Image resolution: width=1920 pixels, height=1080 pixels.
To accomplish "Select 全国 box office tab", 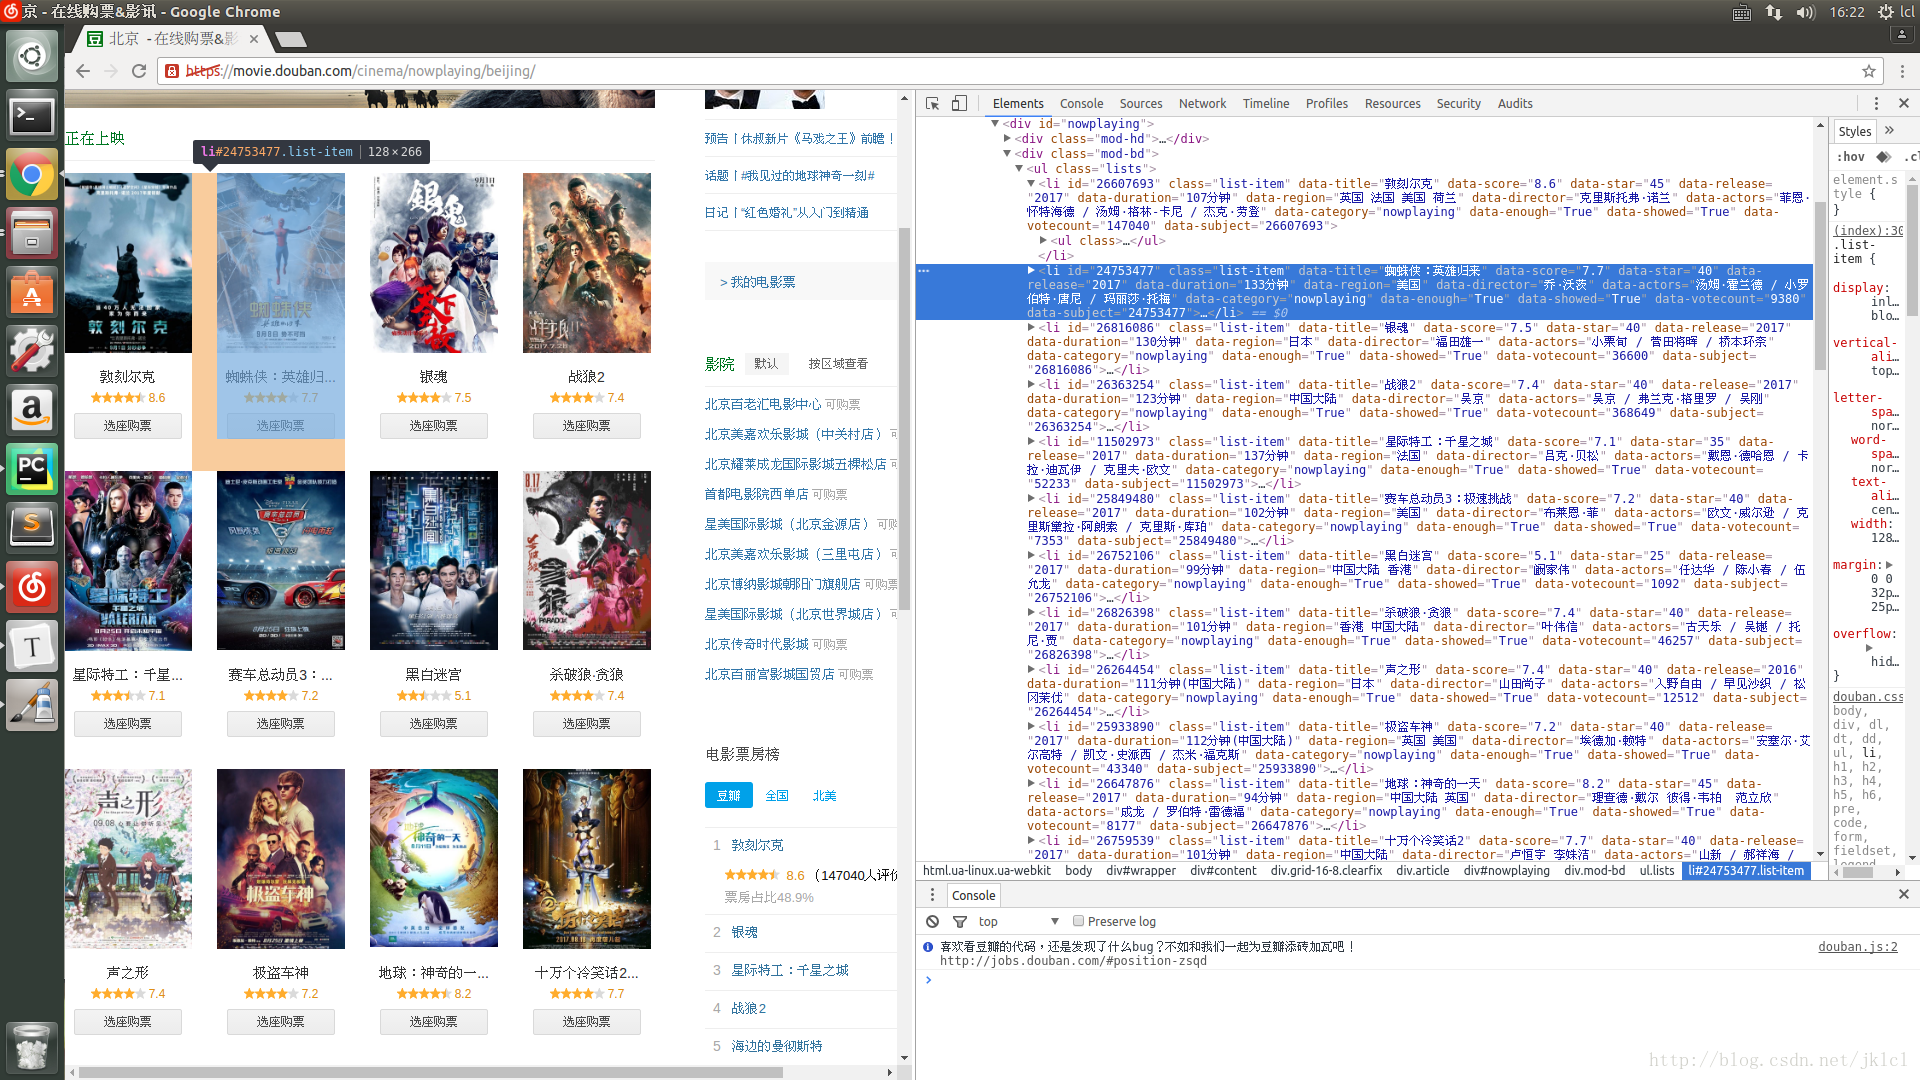I will point(777,795).
